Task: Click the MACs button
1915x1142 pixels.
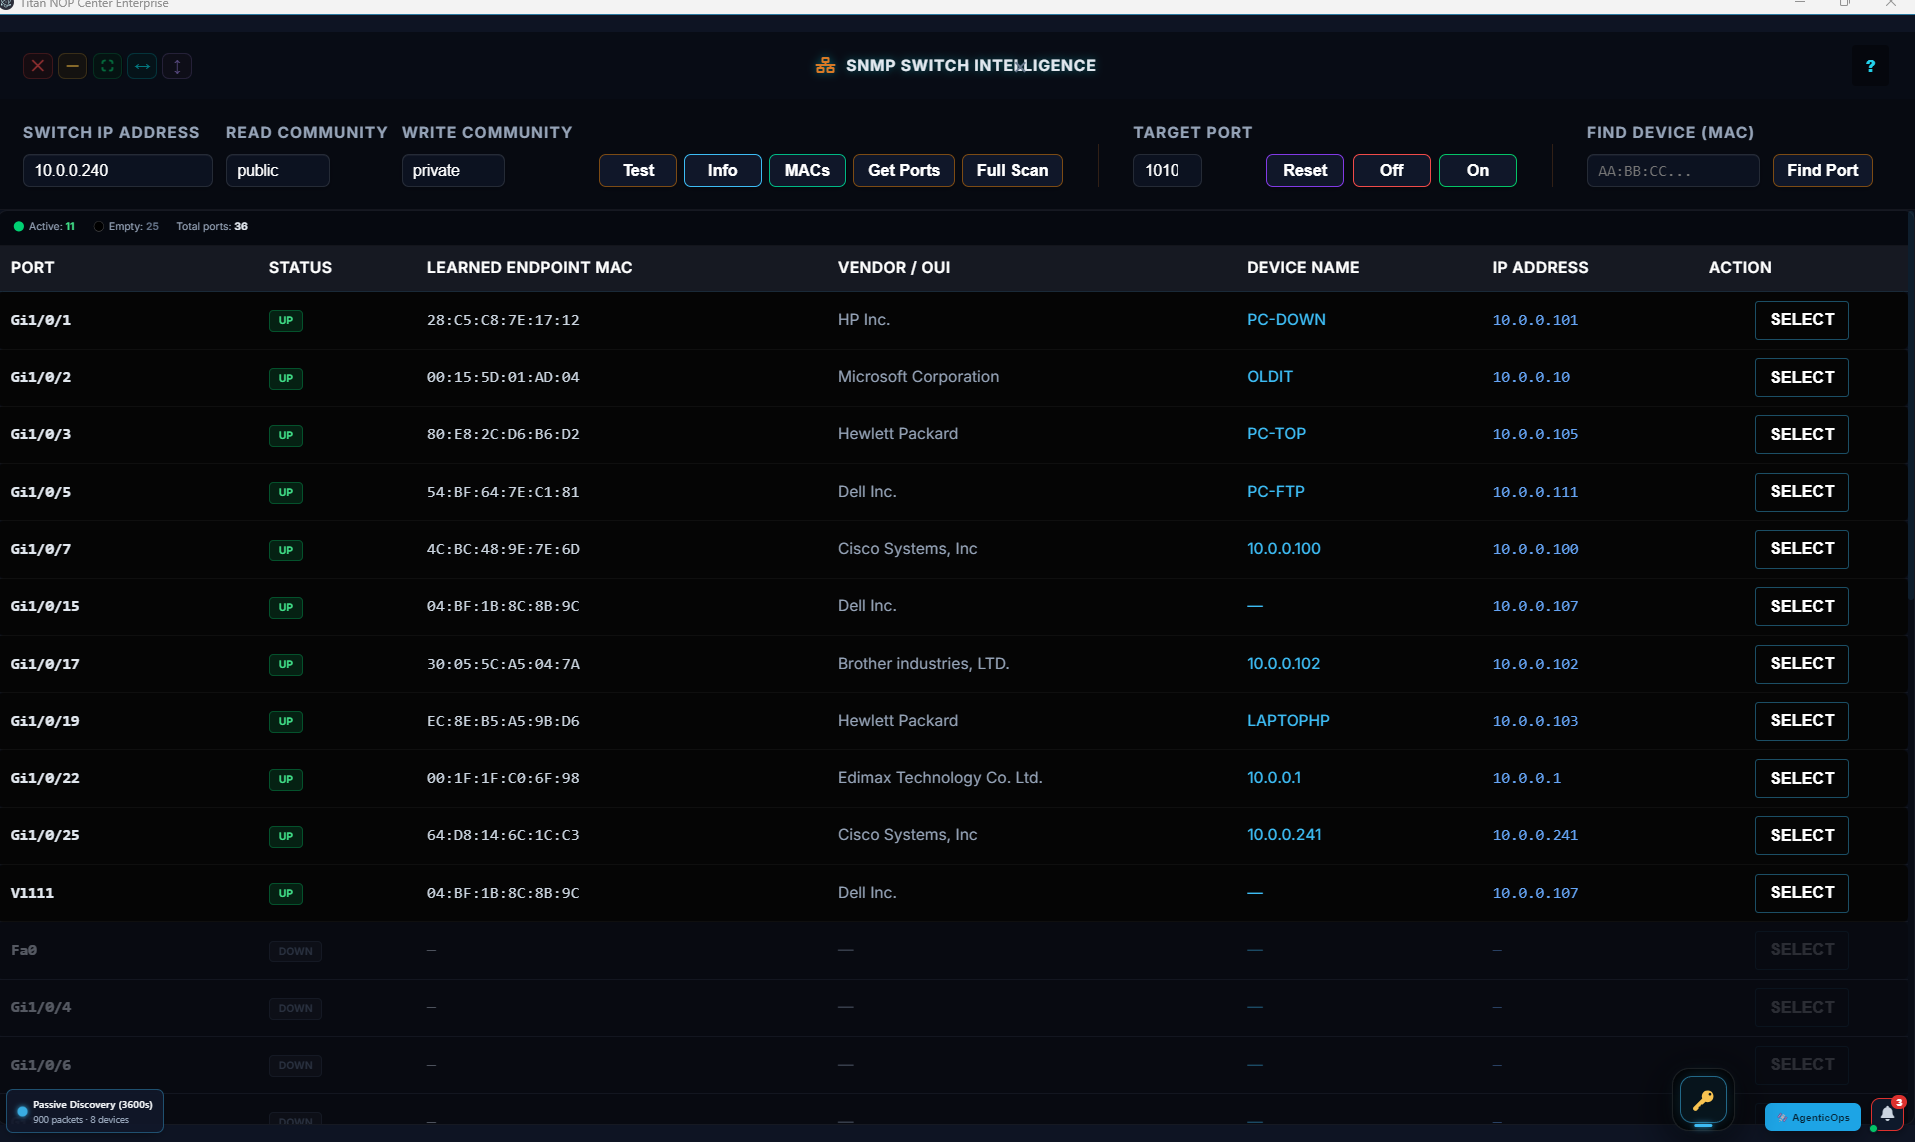Action: point(807,170)
